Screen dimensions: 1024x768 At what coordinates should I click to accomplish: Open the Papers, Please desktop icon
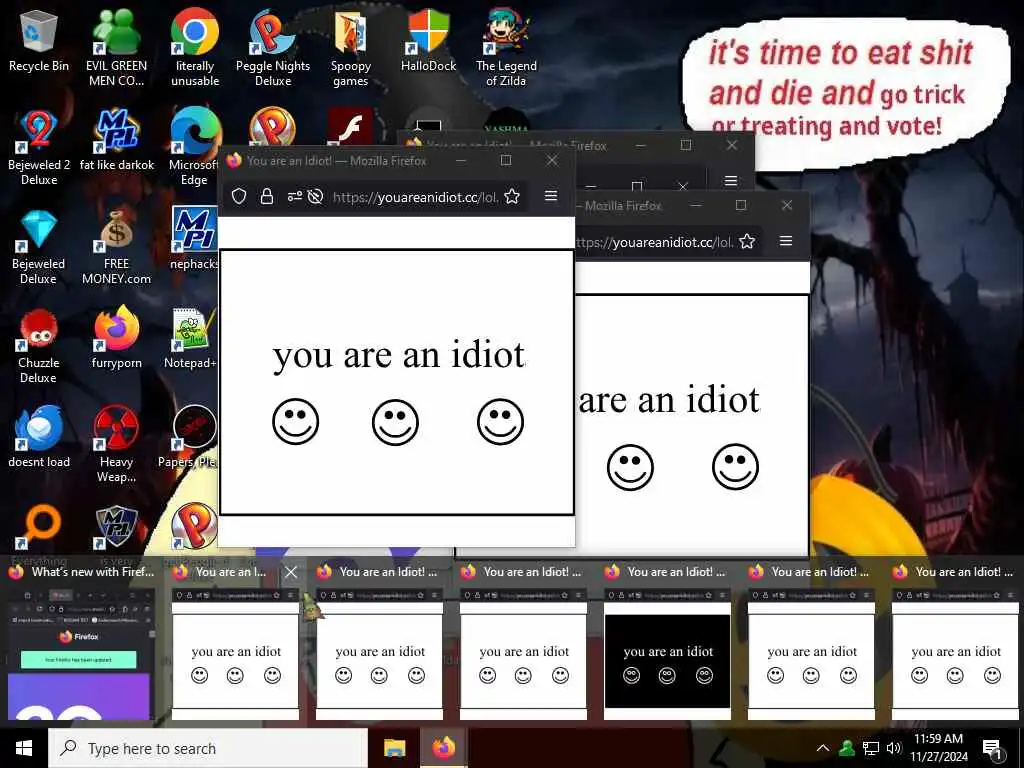[189, 438]
